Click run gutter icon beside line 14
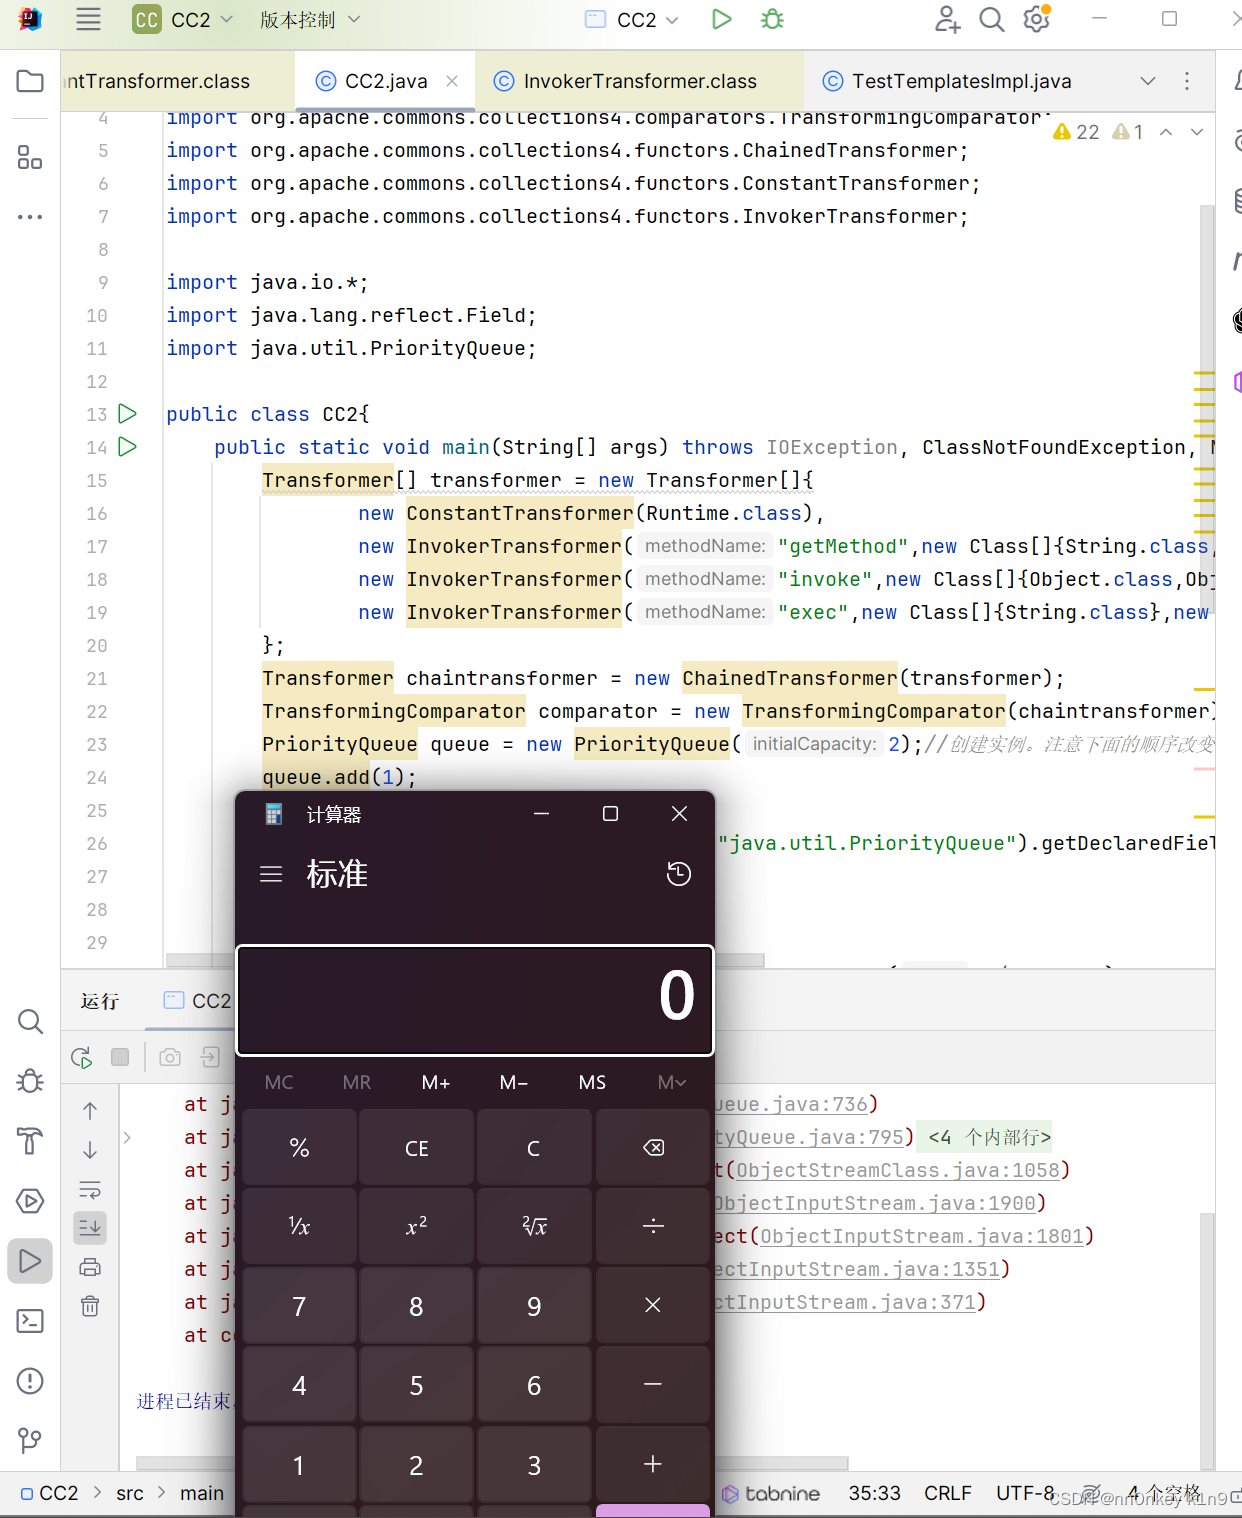Screen dimensions: 1242x1518 click(x=127, y=446)
